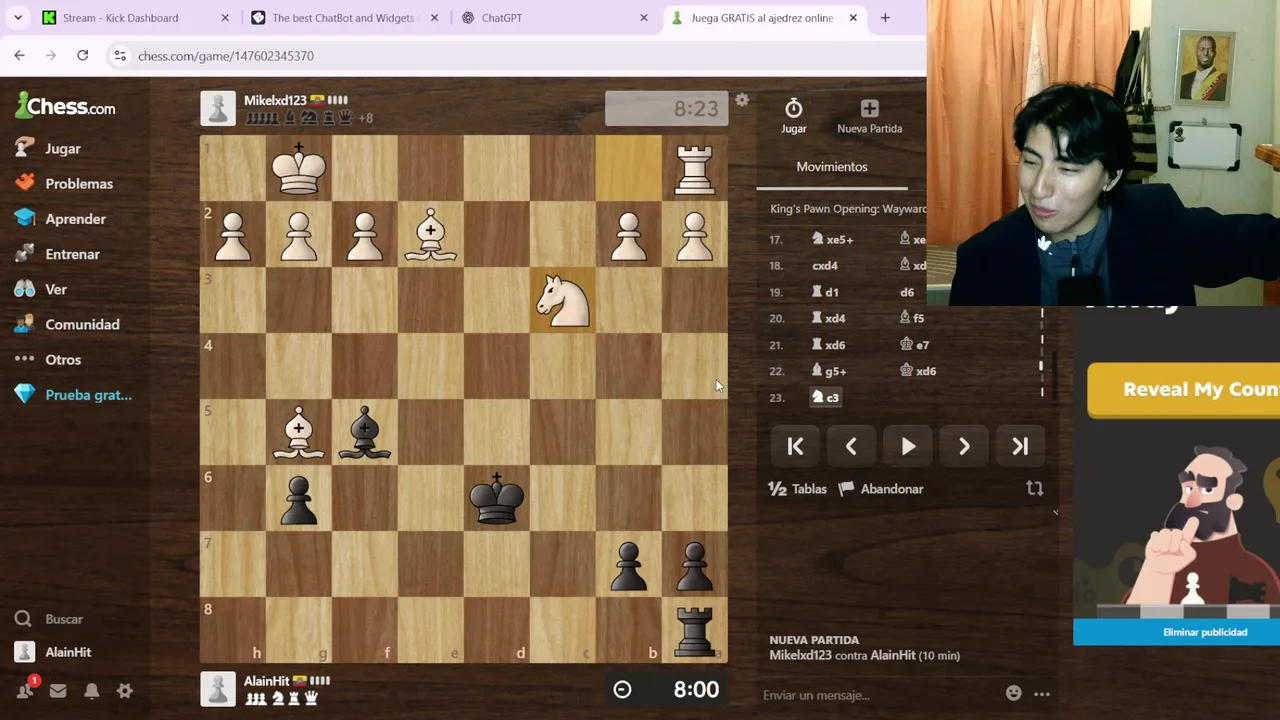1280x720 pixels.
Task: Switch to the Movimientos tab
Action: click(832, 167)
